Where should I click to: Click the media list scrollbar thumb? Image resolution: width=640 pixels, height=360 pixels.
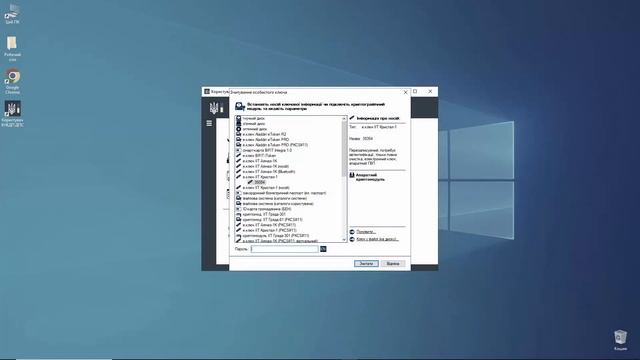(x=344, y=149)
